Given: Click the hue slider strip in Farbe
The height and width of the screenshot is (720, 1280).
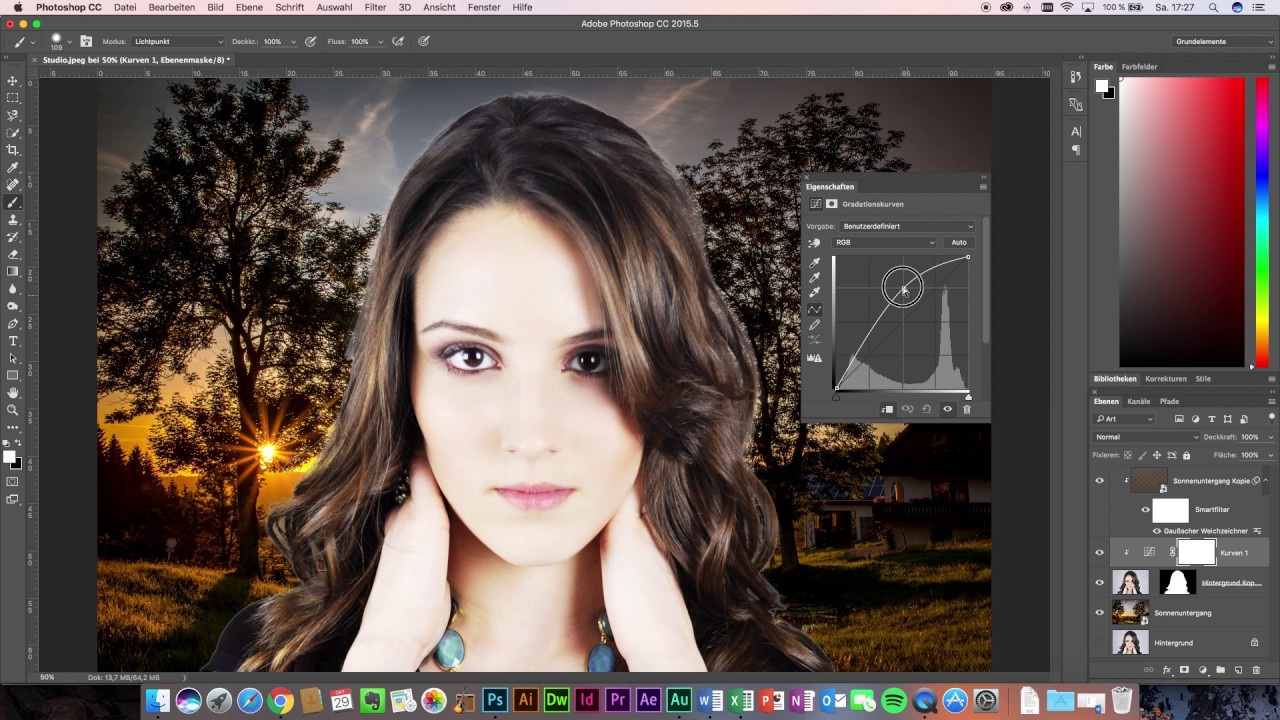Looking at the screenshot, I should coord(1262,223).
